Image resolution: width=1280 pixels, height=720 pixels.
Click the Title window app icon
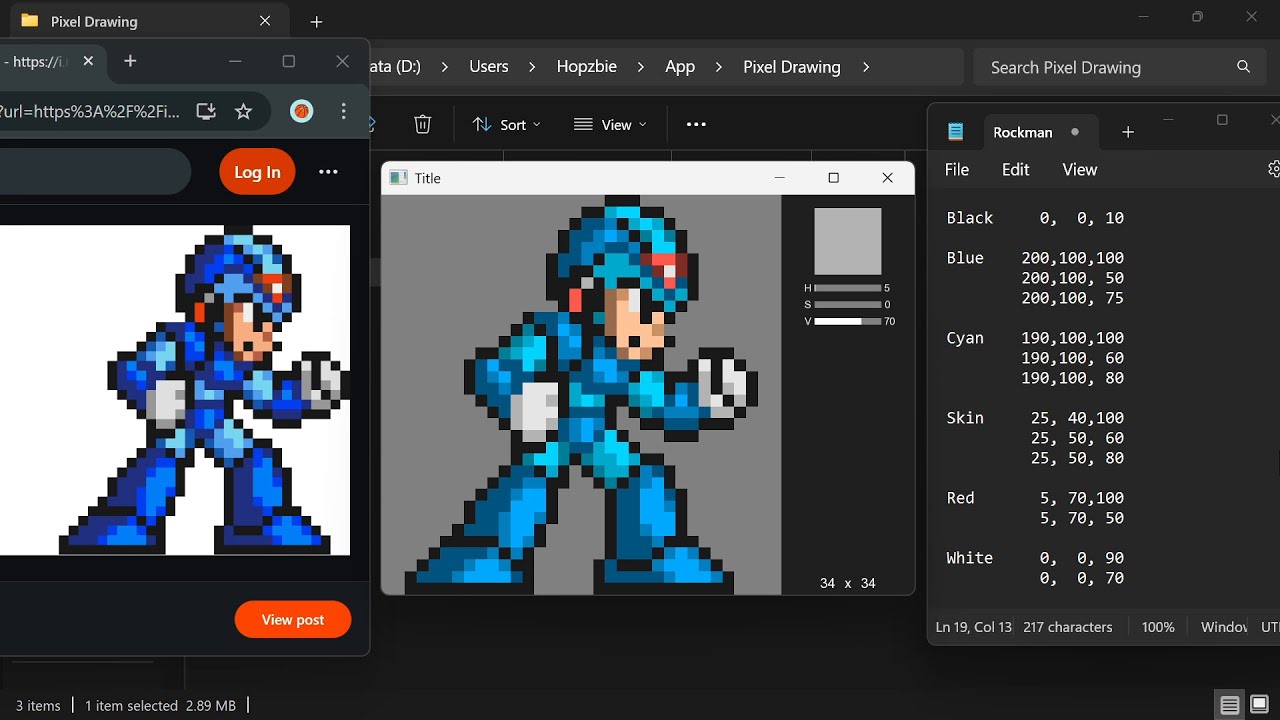398,178
